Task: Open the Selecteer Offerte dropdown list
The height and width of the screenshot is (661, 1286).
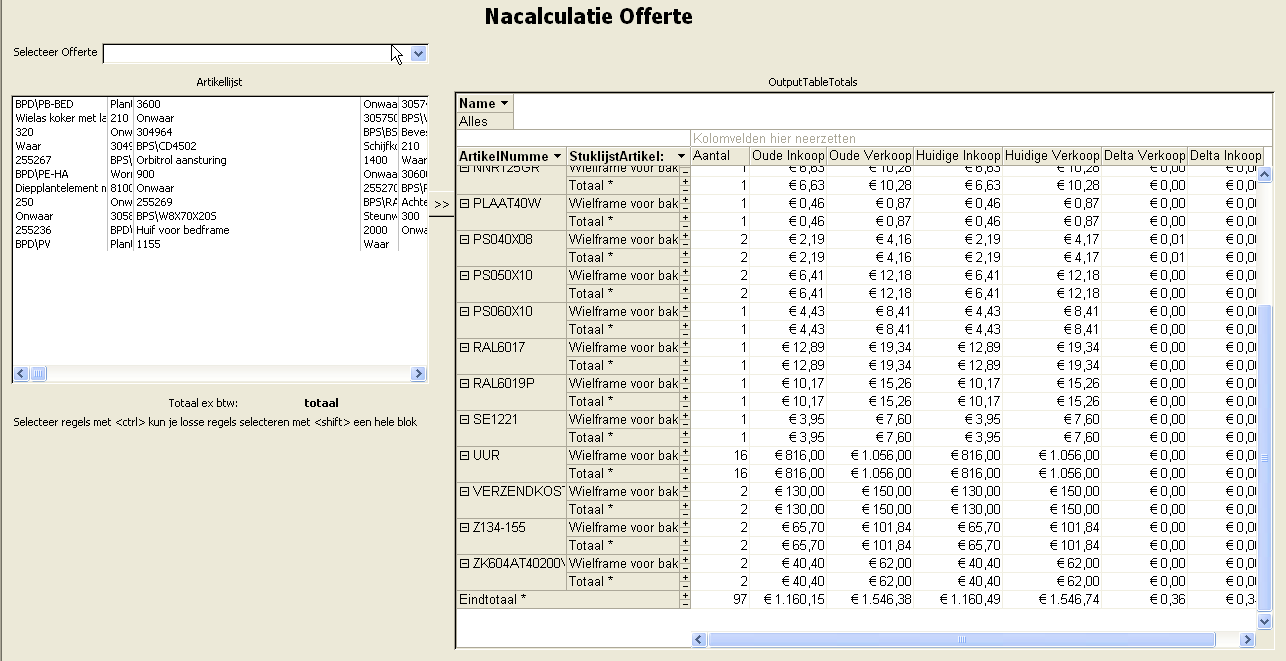Action: click(x=419, y=53)
